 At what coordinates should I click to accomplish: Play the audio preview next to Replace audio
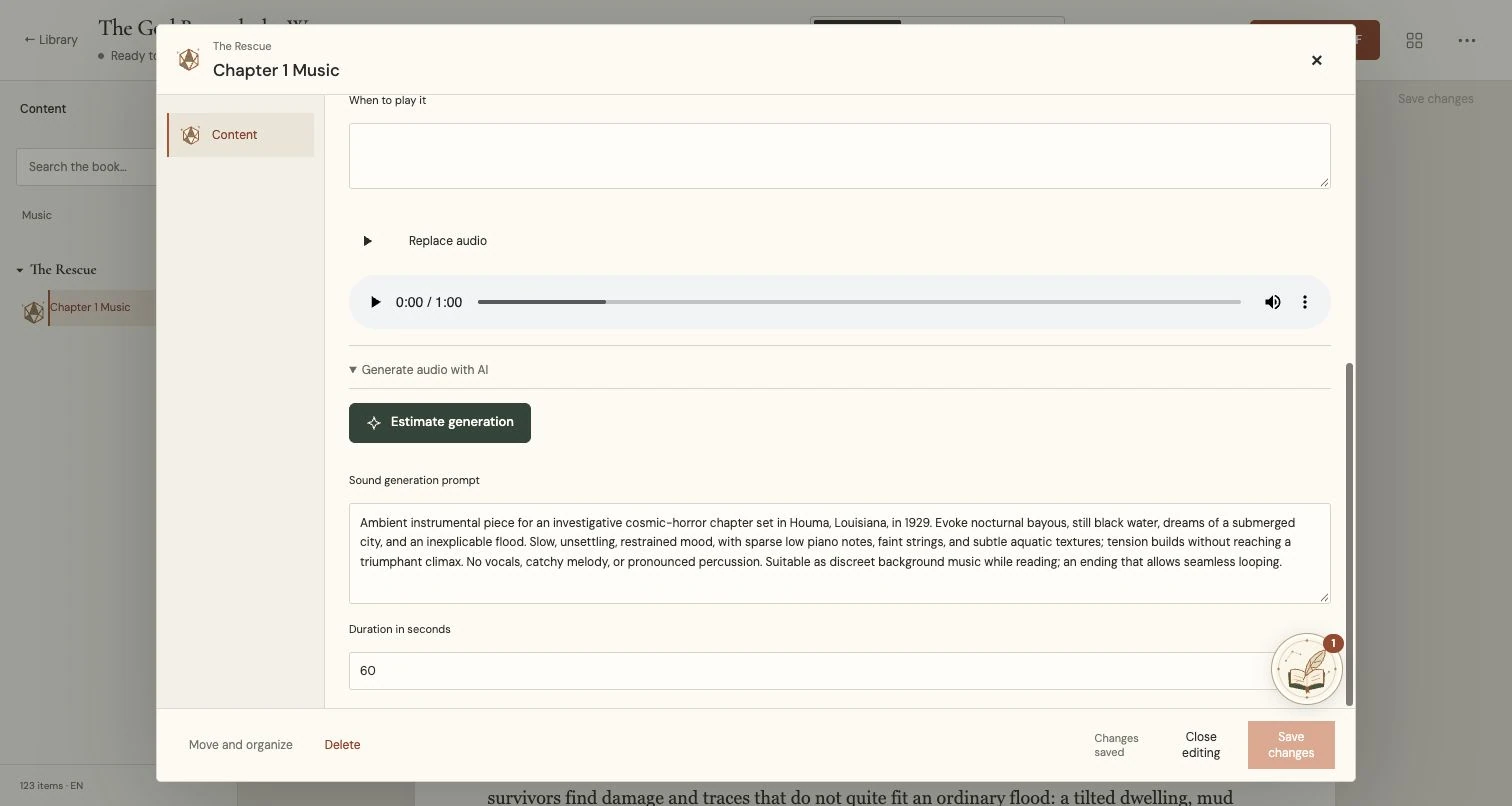click(367, 241)
